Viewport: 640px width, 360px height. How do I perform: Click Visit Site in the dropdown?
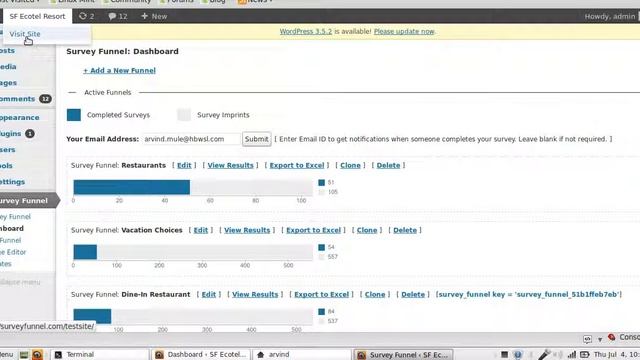point(25,34)
